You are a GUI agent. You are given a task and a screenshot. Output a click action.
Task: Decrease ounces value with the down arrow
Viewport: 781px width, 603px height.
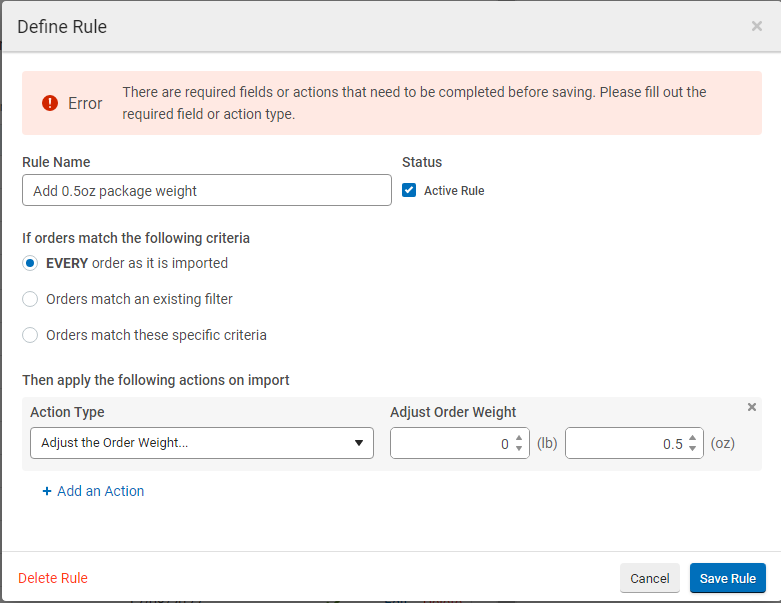[693, 449]
